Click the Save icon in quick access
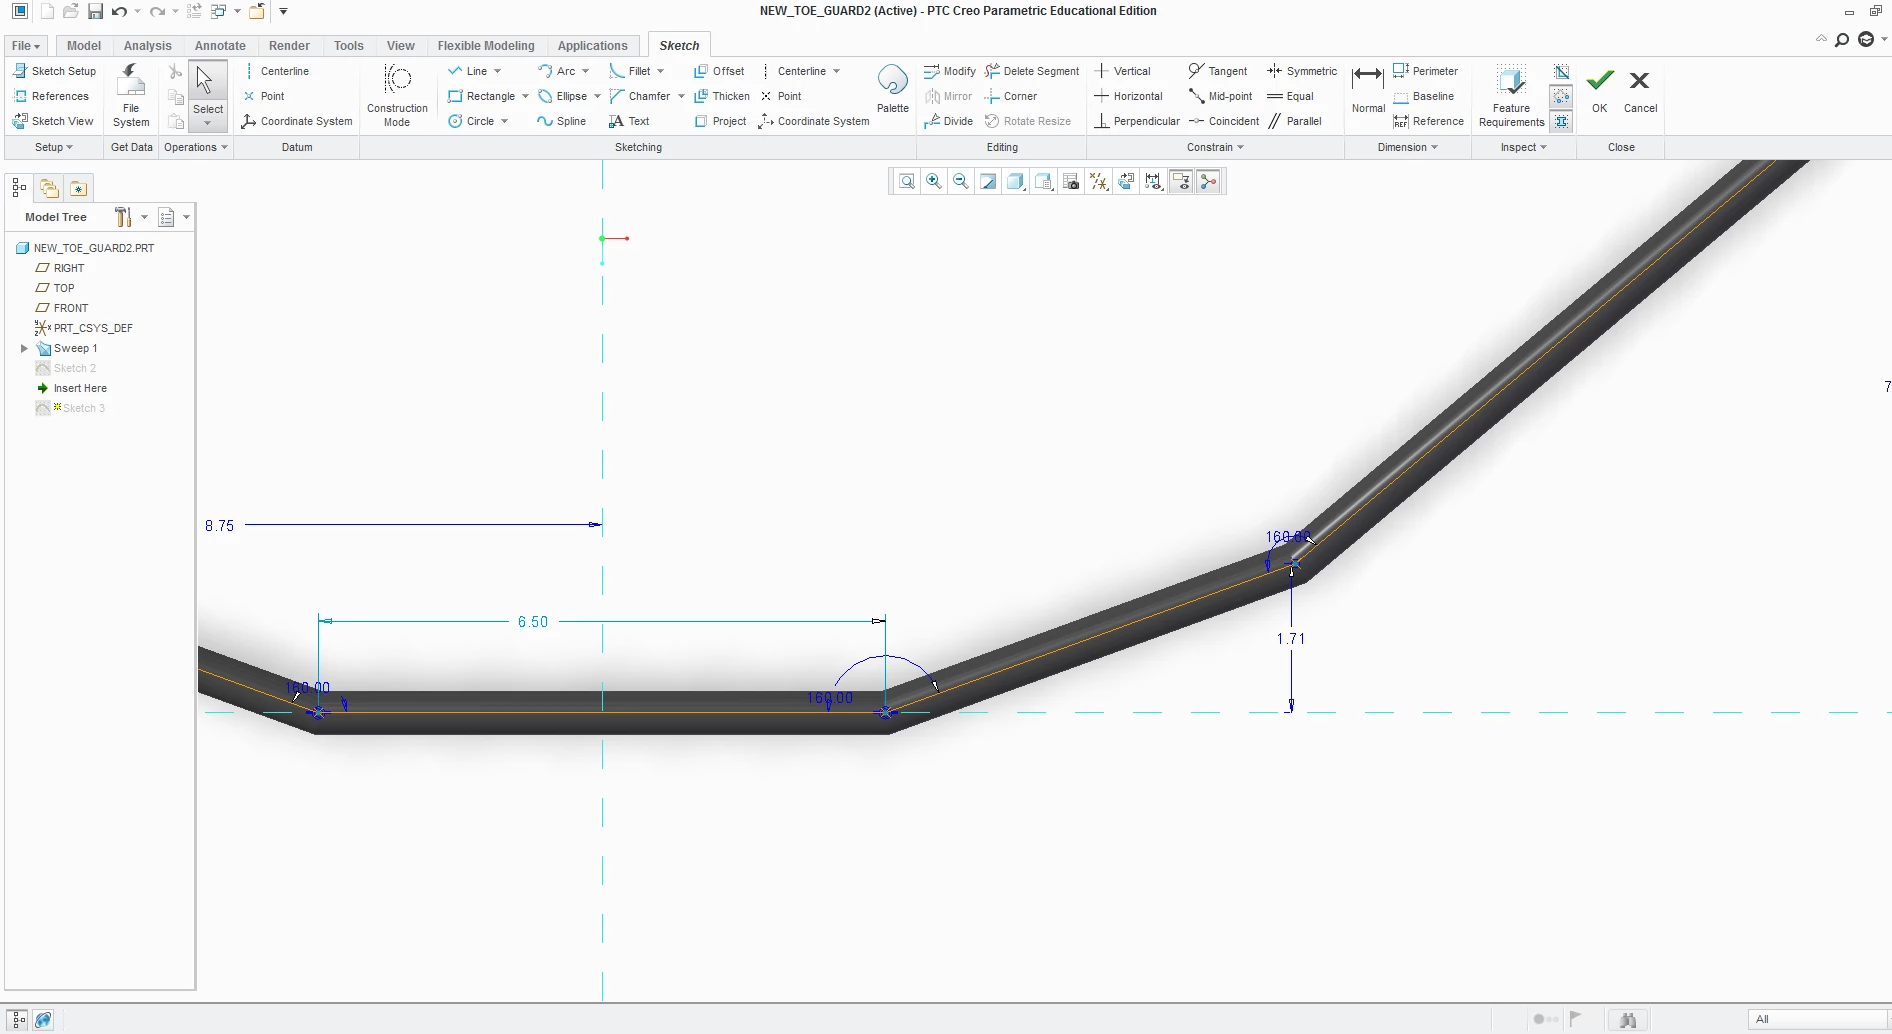 95,12
